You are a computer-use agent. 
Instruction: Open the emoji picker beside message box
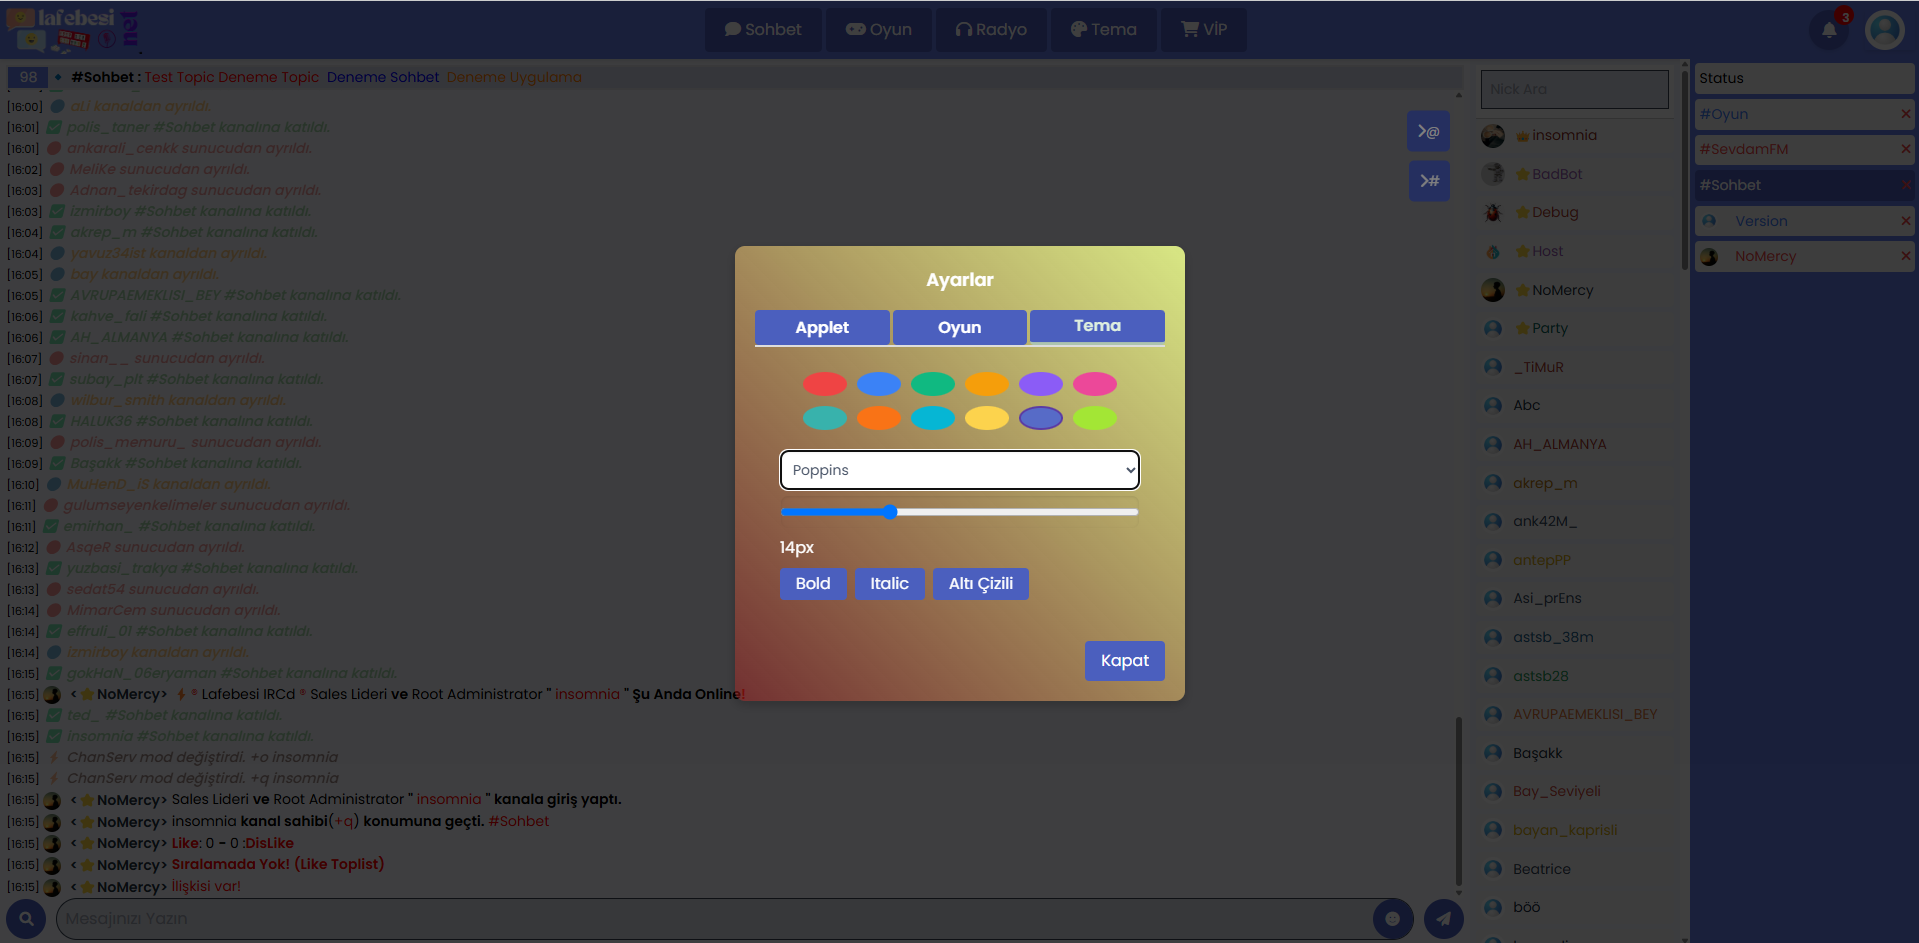(x=1392, y=918)
